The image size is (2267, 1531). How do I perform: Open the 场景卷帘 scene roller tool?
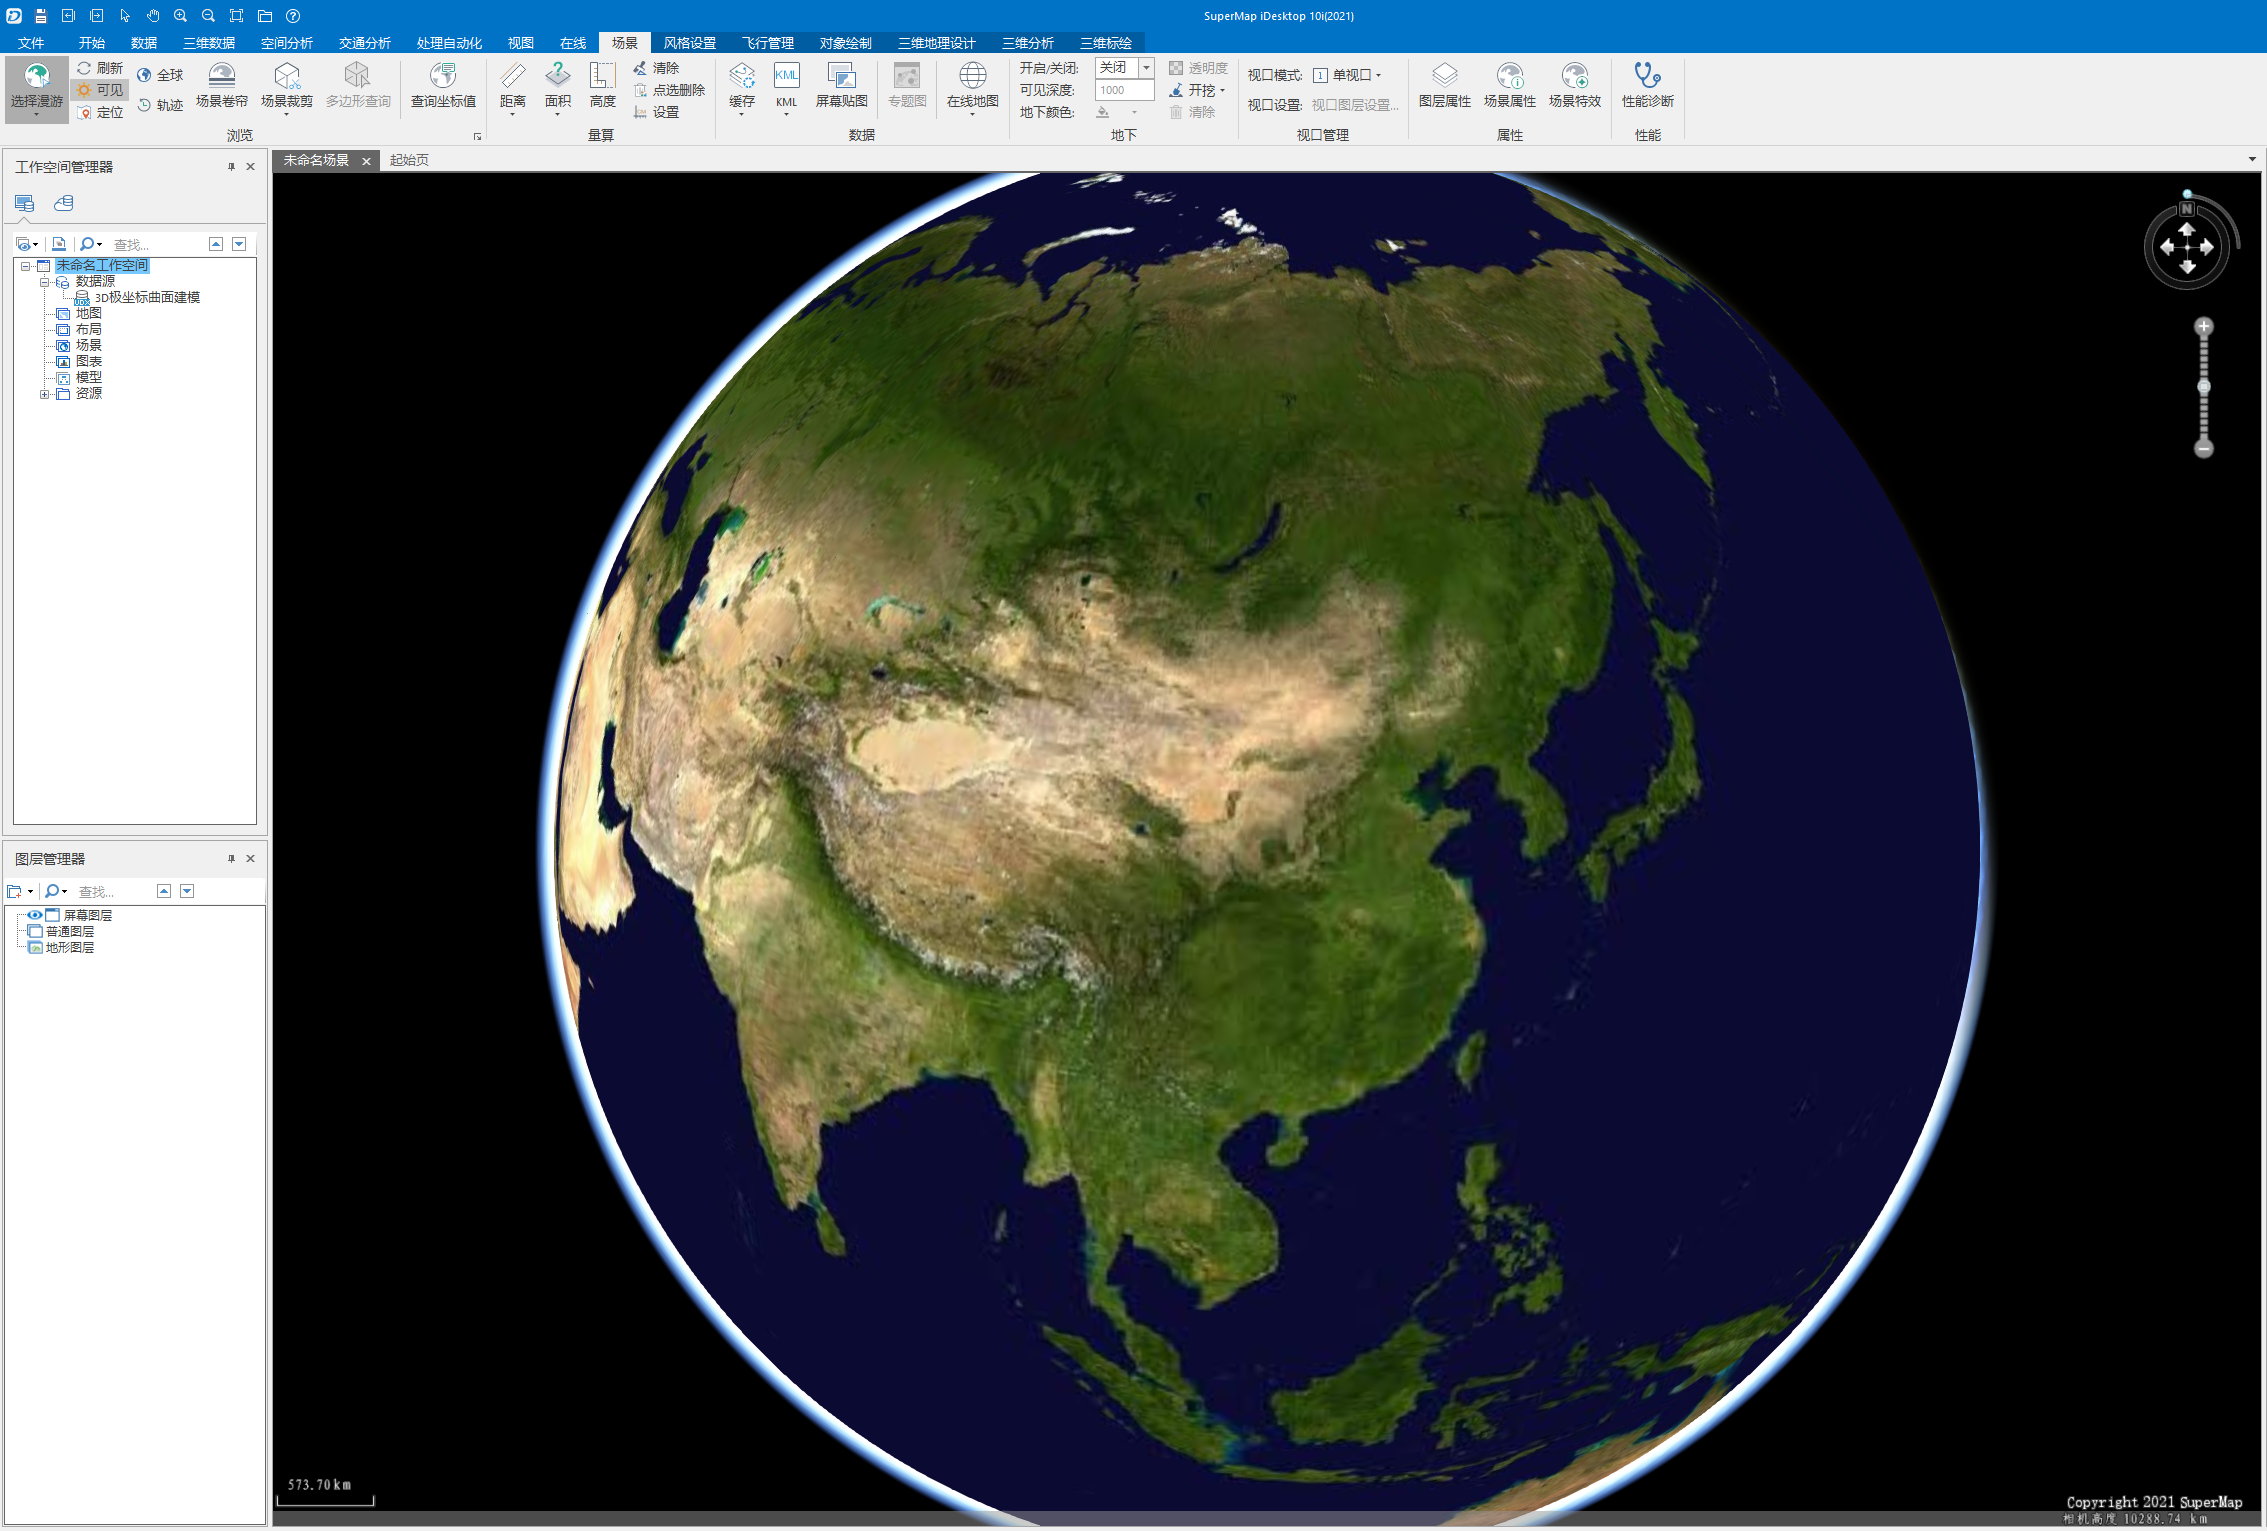[x=222, y=85]
